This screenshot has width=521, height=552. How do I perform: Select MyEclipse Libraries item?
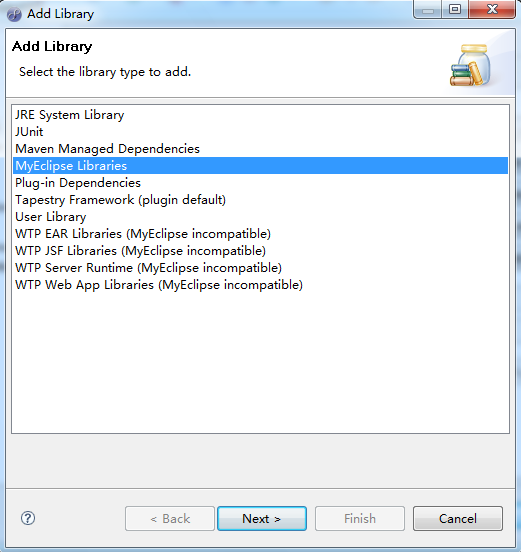(x=260, y=165)
